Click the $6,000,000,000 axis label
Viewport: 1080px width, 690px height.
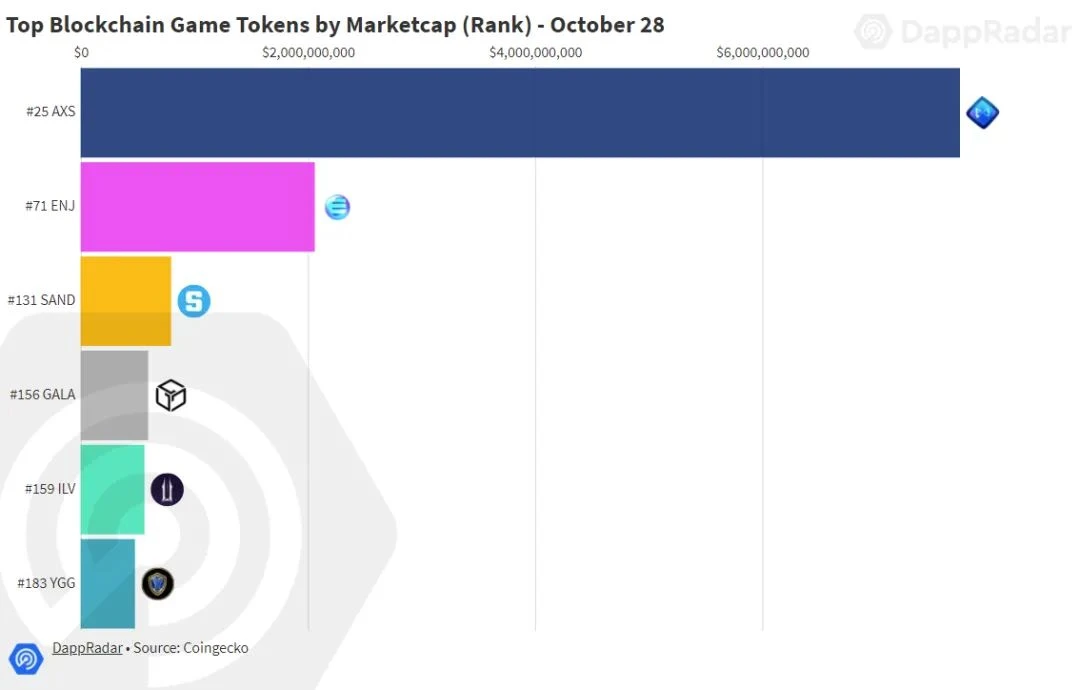coord(762,52)
